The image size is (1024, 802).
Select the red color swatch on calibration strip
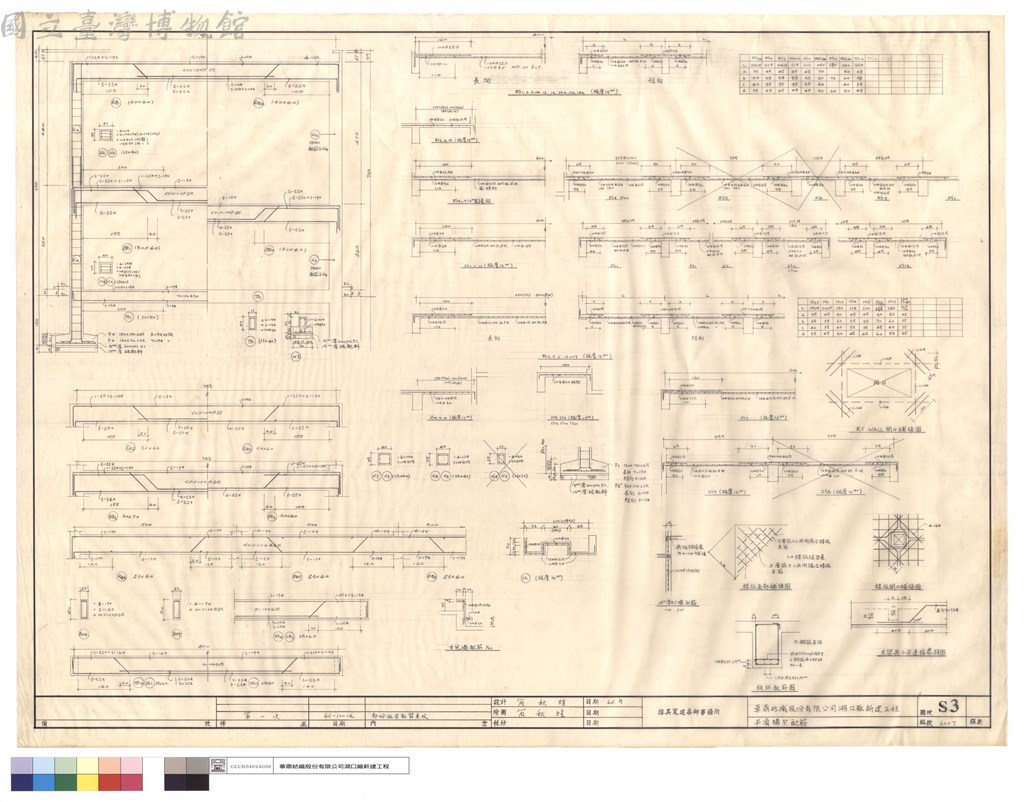pyautogui.click(x=109, y=782)
